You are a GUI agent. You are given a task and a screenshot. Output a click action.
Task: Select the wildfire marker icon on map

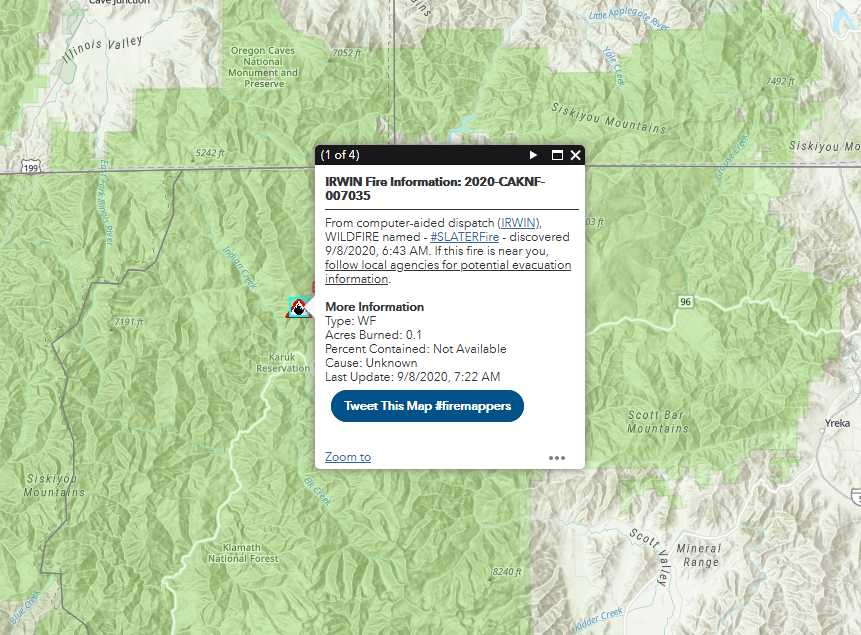[299, 308]
